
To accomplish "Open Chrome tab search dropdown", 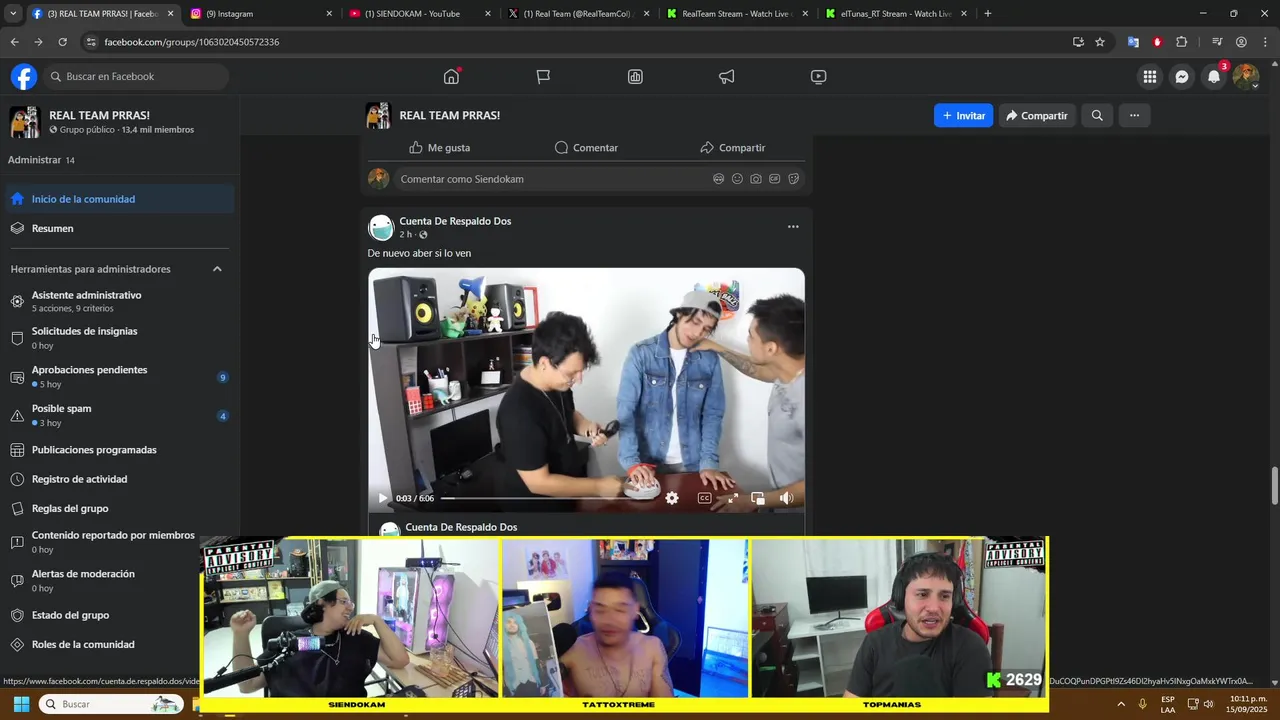I will click(x=13, y=14).
